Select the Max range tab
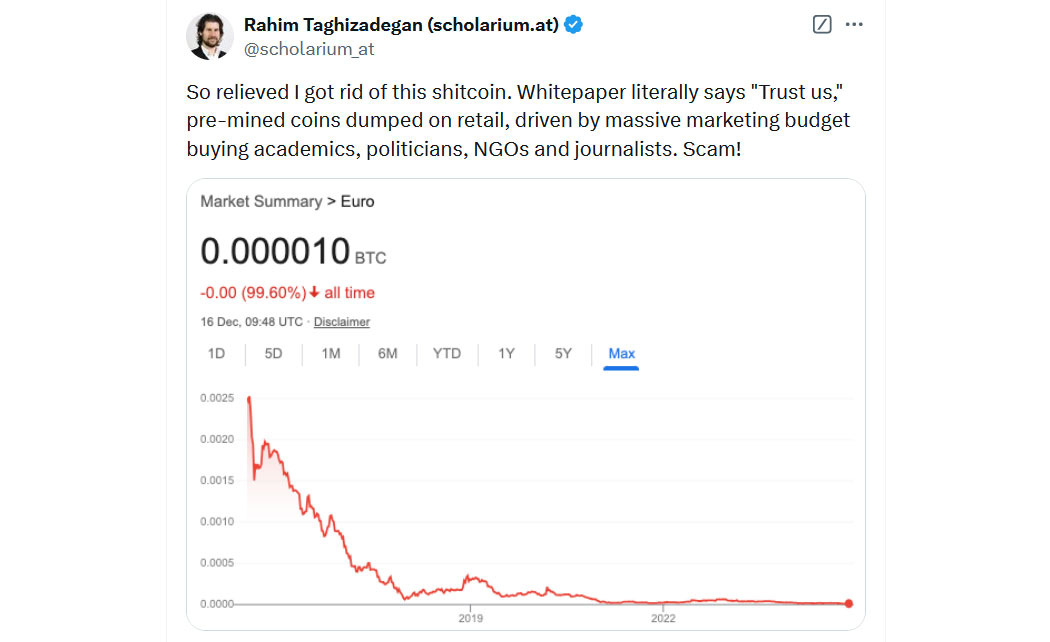Image resolution: width=1050 pixels, height=642 pixels. [x=621, y=353]
